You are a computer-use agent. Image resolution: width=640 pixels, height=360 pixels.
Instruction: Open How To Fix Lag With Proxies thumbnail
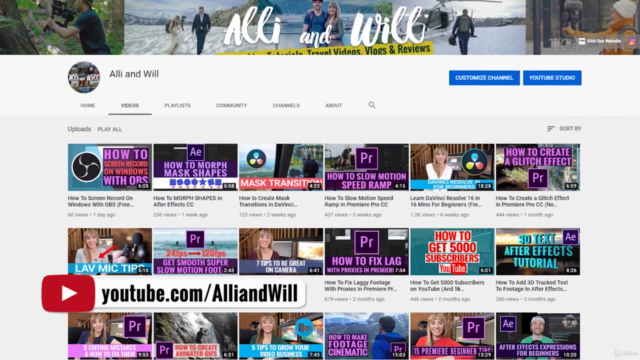pyautogui.click(x=367, y=251)
